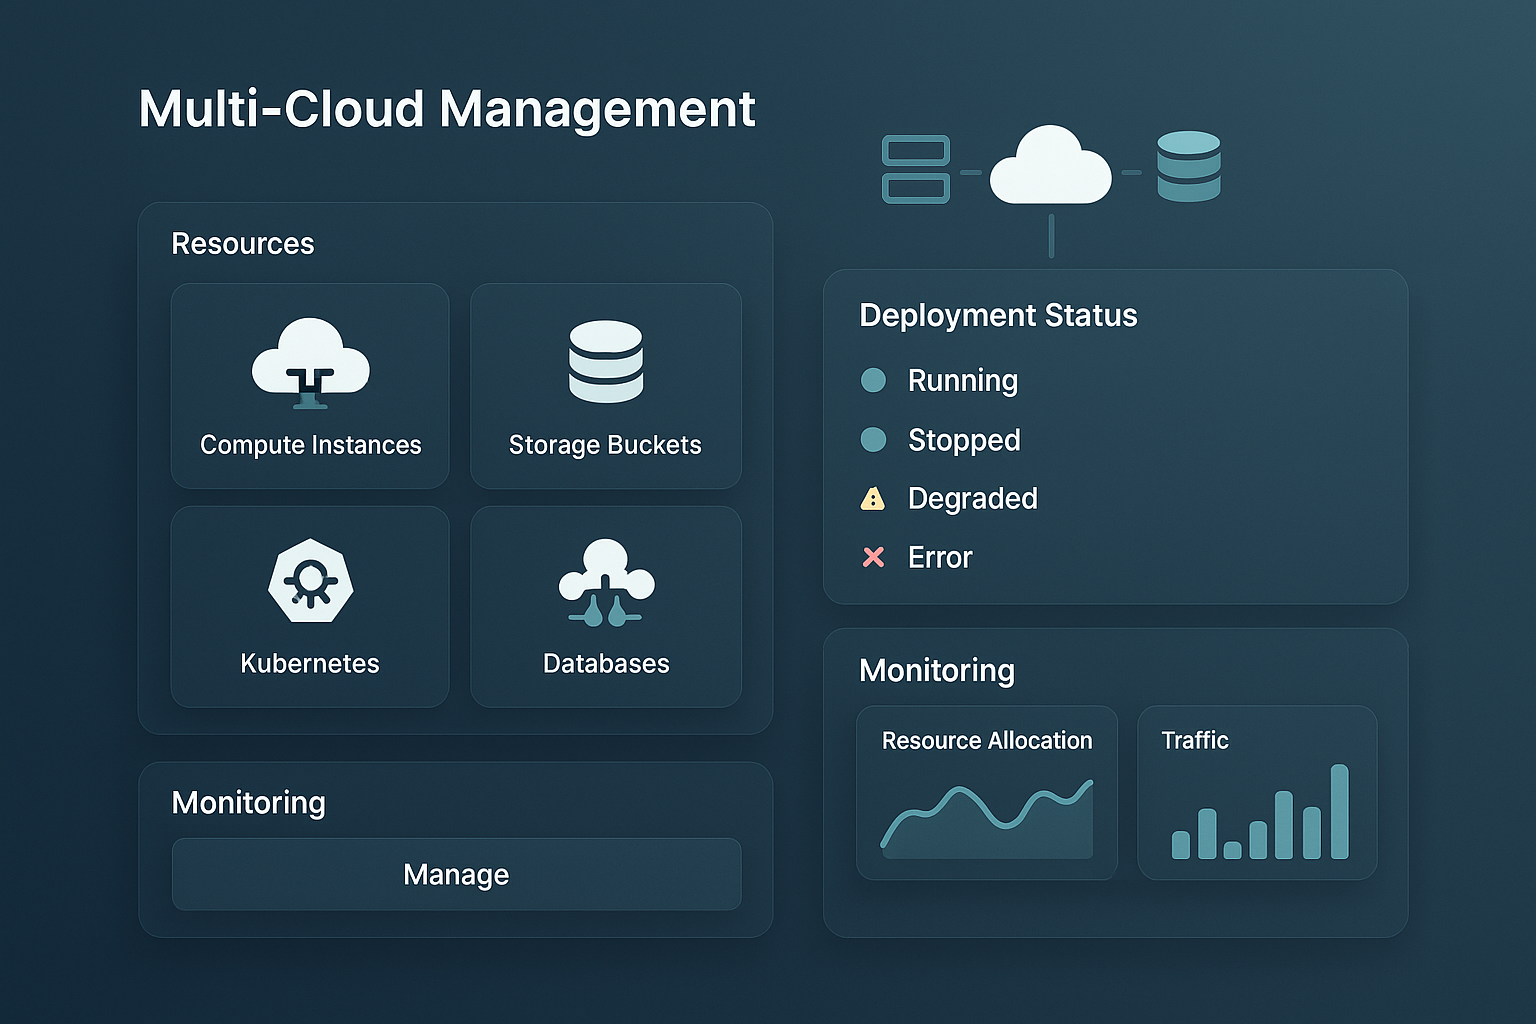Collapse the Resources panel
This screenshot has width=1536, height=1024.
point(243,243)
